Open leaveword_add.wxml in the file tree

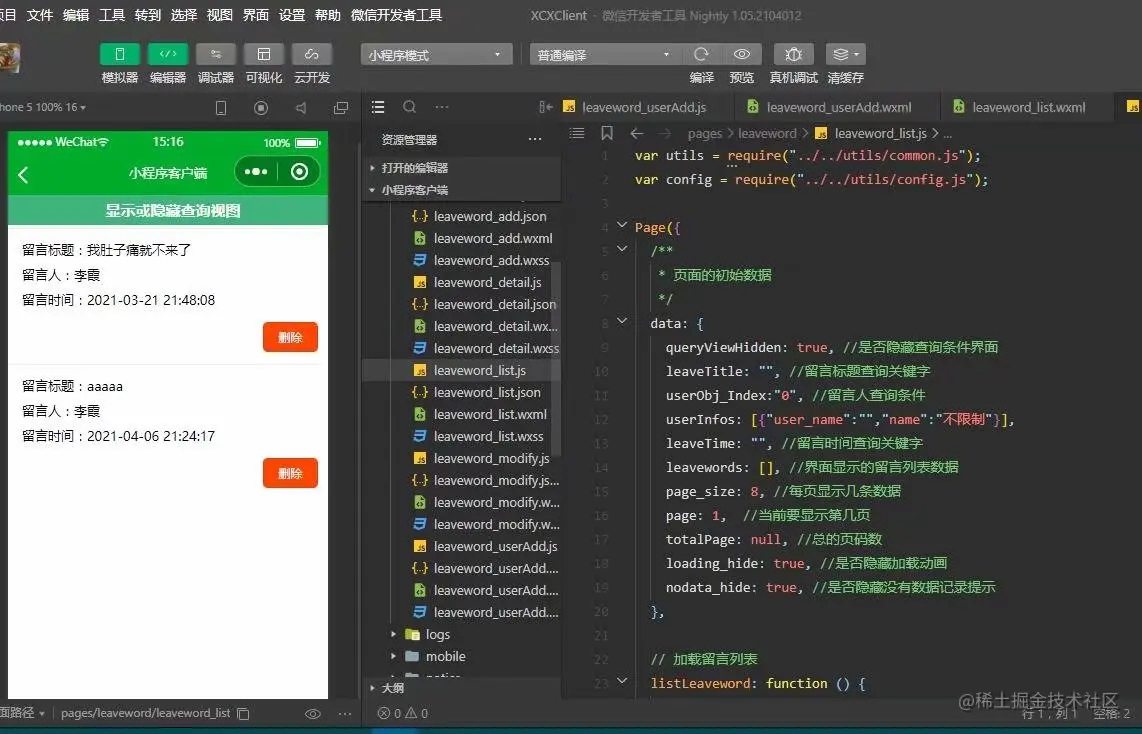pos(492,238)
